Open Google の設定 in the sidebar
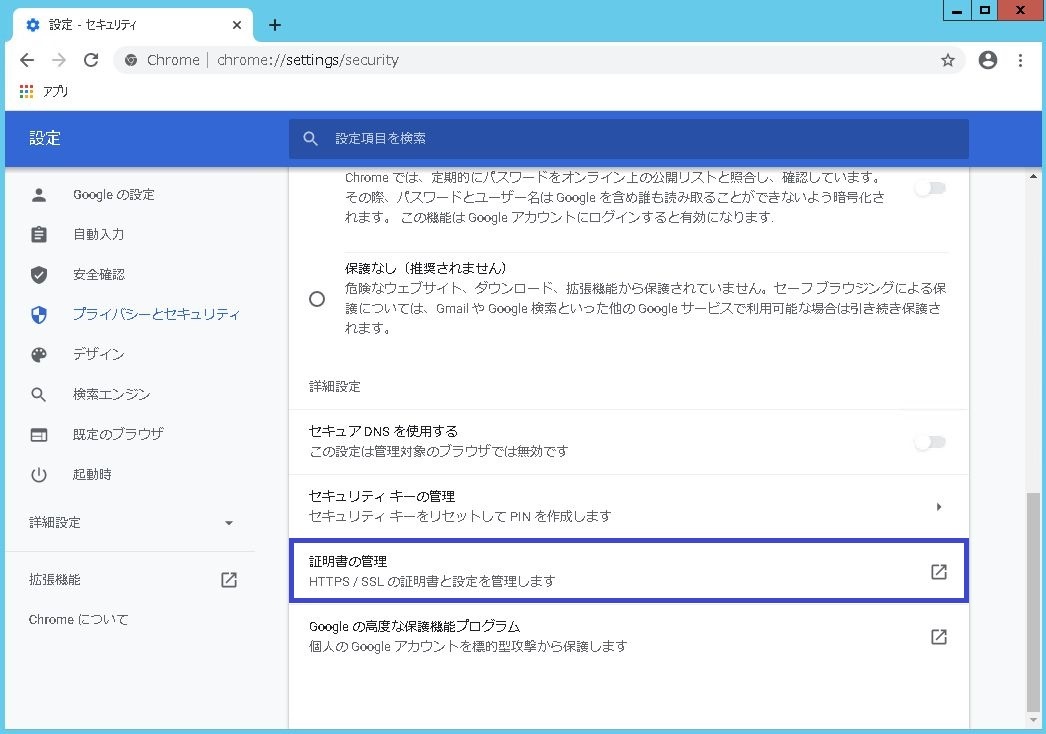 click(113, 195)
